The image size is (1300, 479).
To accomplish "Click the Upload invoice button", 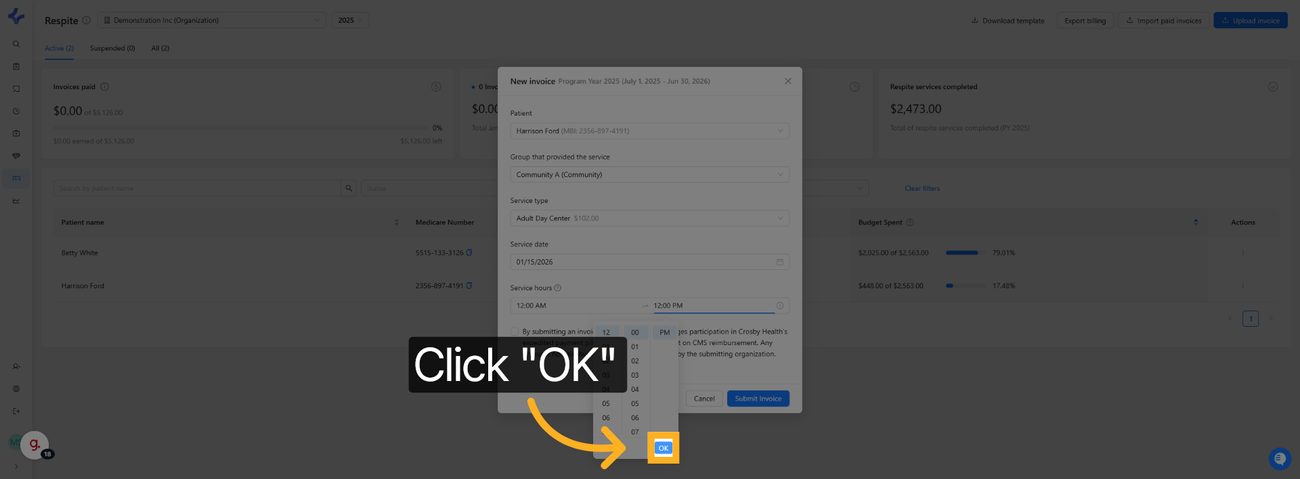I will [1250, 20].
